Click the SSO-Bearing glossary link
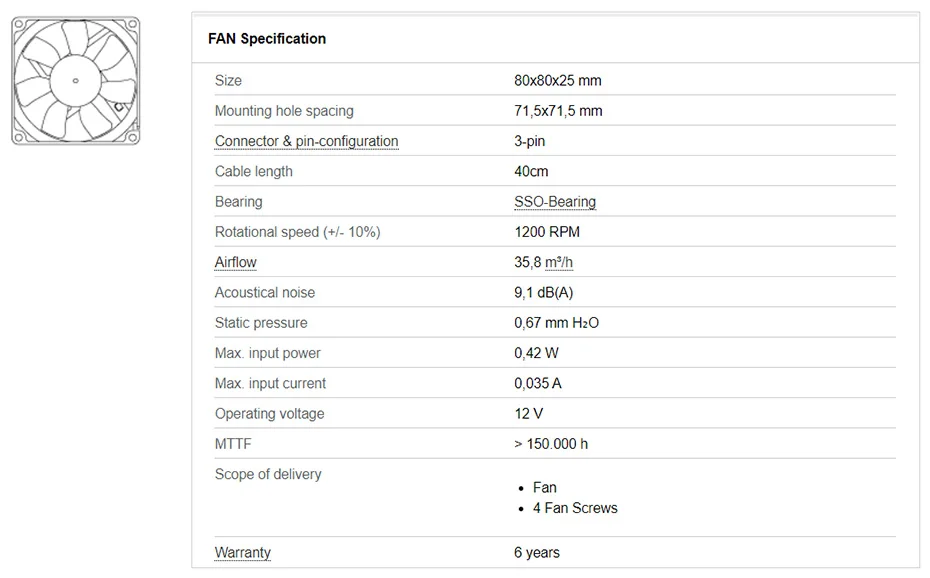The width and height of the screenshot is (930, 578). pyautogui.click(x=555, y=202)
